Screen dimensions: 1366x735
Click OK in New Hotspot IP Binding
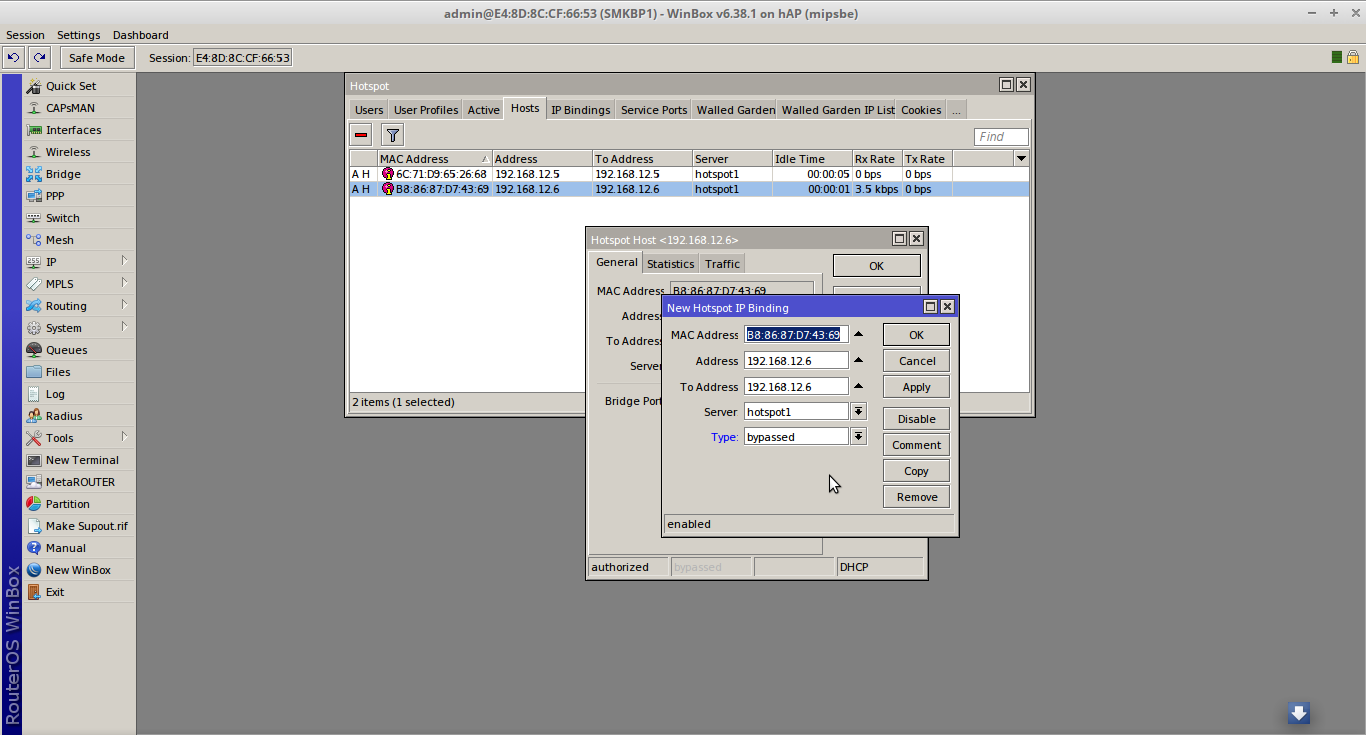click(x=916, y=335)
